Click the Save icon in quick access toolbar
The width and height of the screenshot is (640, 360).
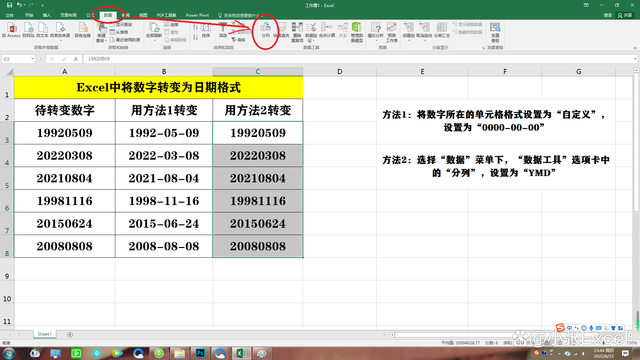(x=9, y=5)
